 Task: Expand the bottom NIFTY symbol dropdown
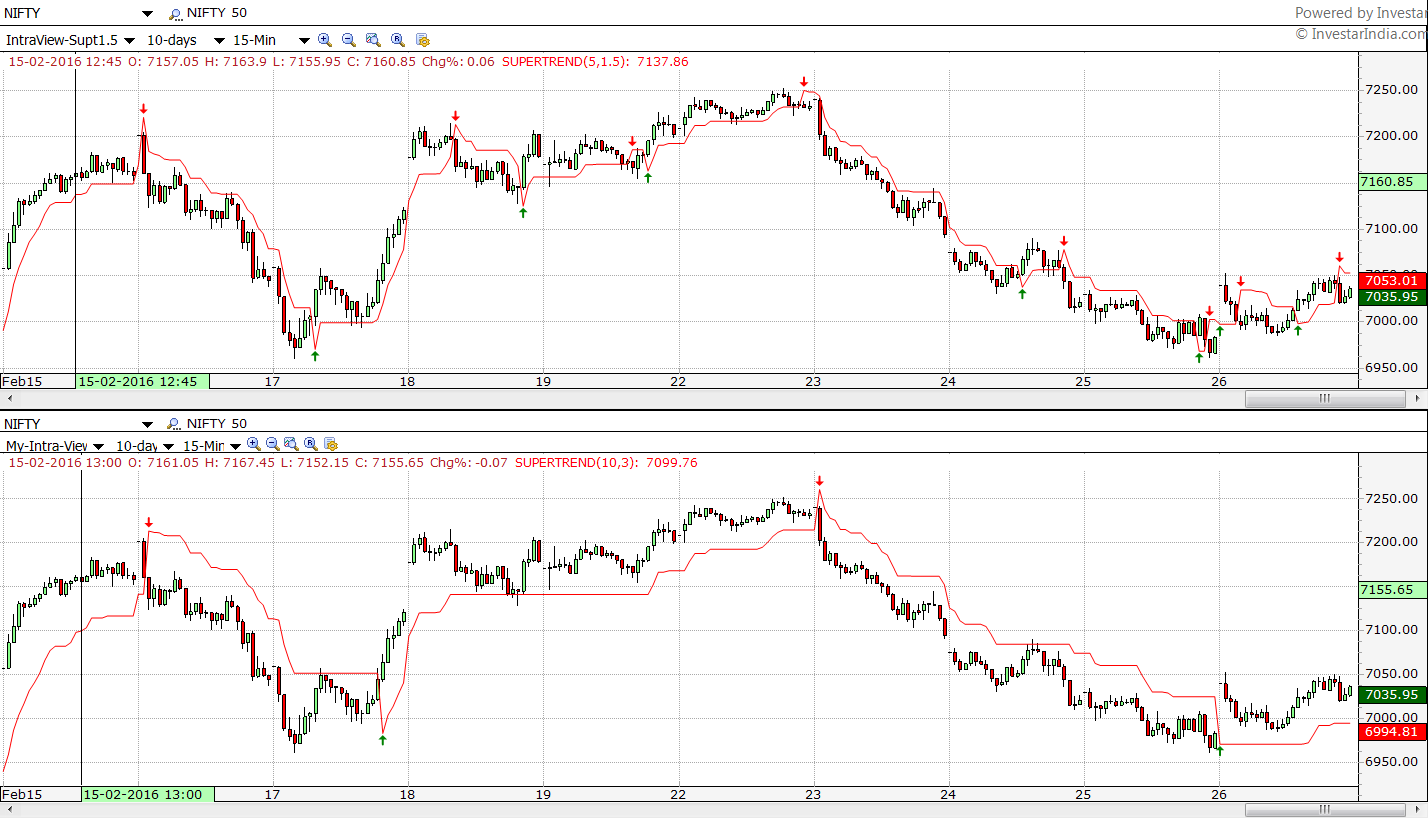[x=148, y=424]
